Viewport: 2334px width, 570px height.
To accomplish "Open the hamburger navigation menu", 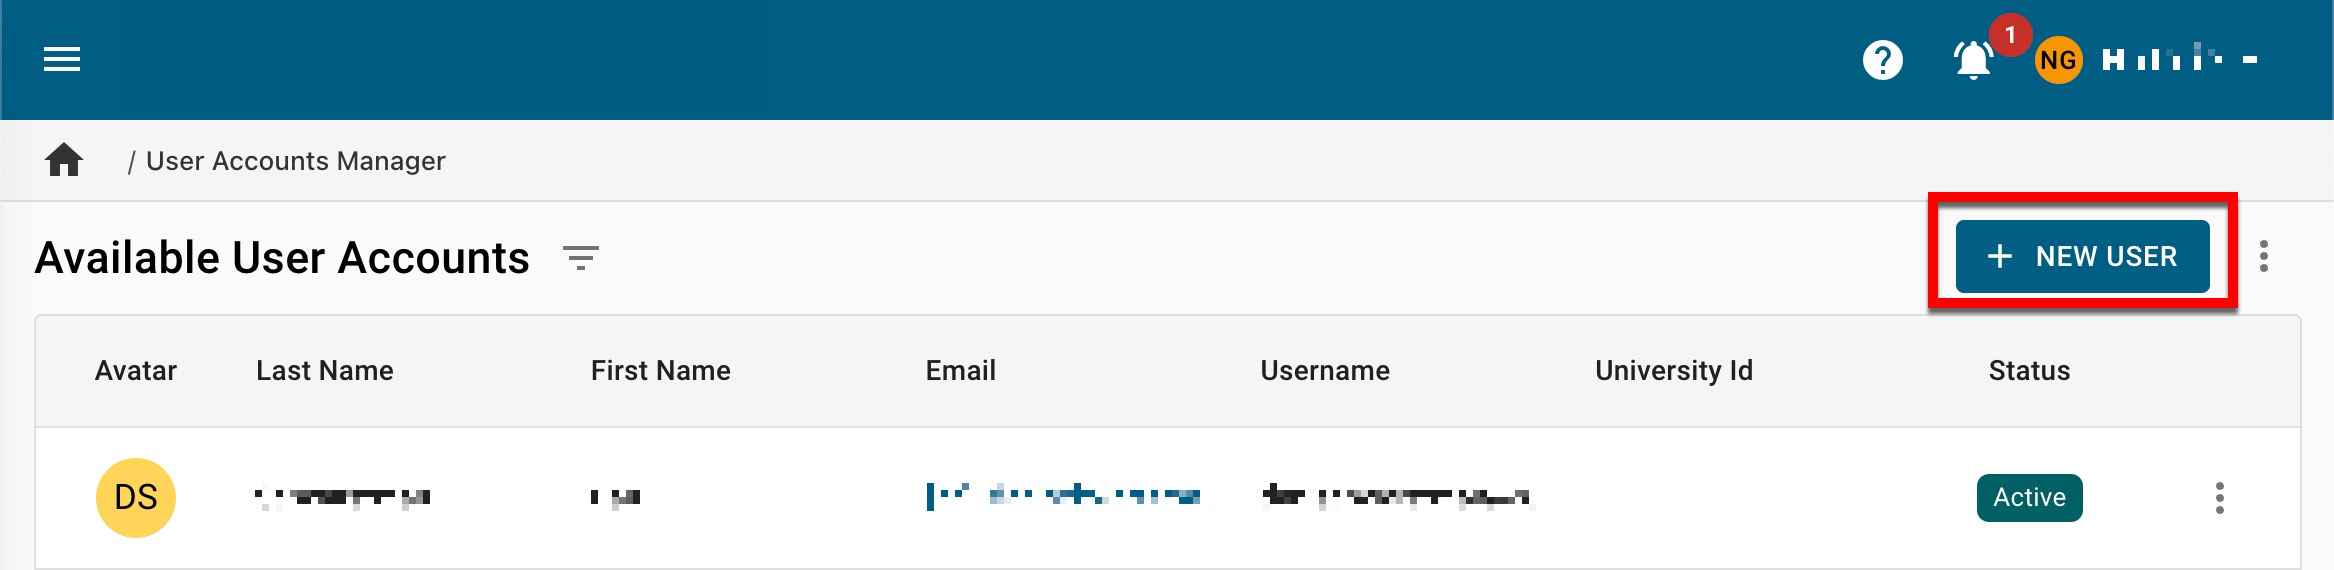I will coord(62,60).
